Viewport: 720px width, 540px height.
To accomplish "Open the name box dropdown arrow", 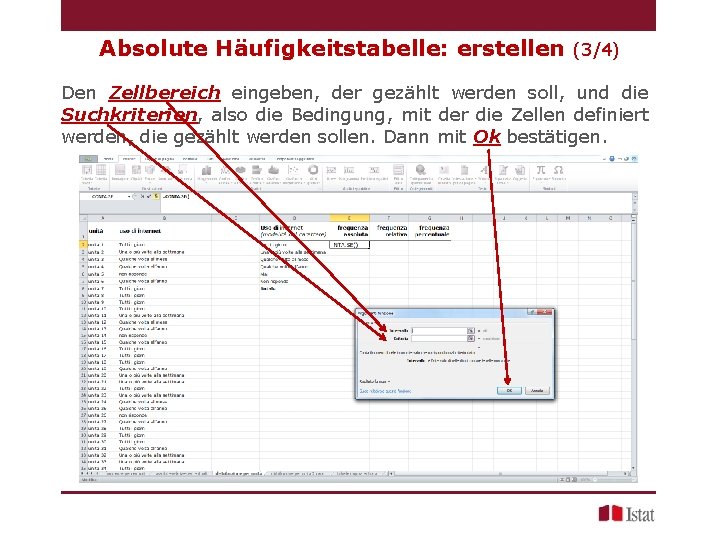I will pos(129,197).
